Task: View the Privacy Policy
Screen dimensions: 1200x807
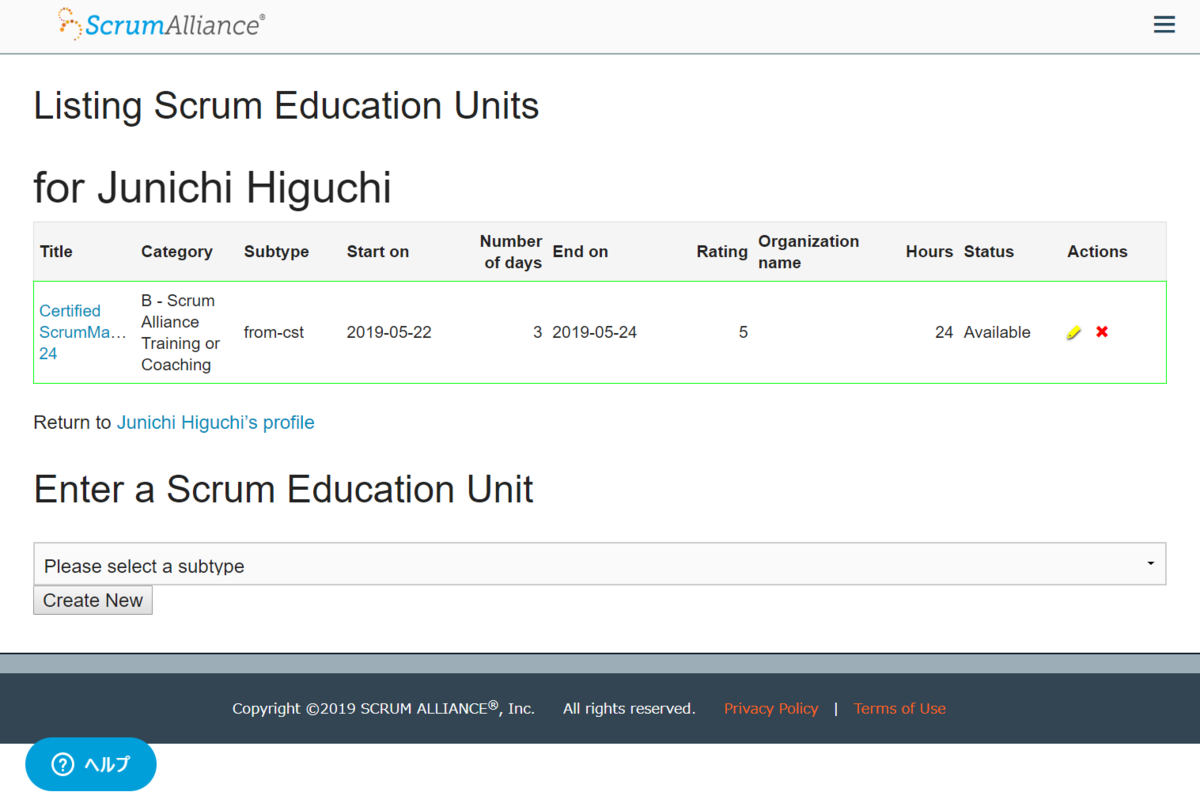Action: 771,708
